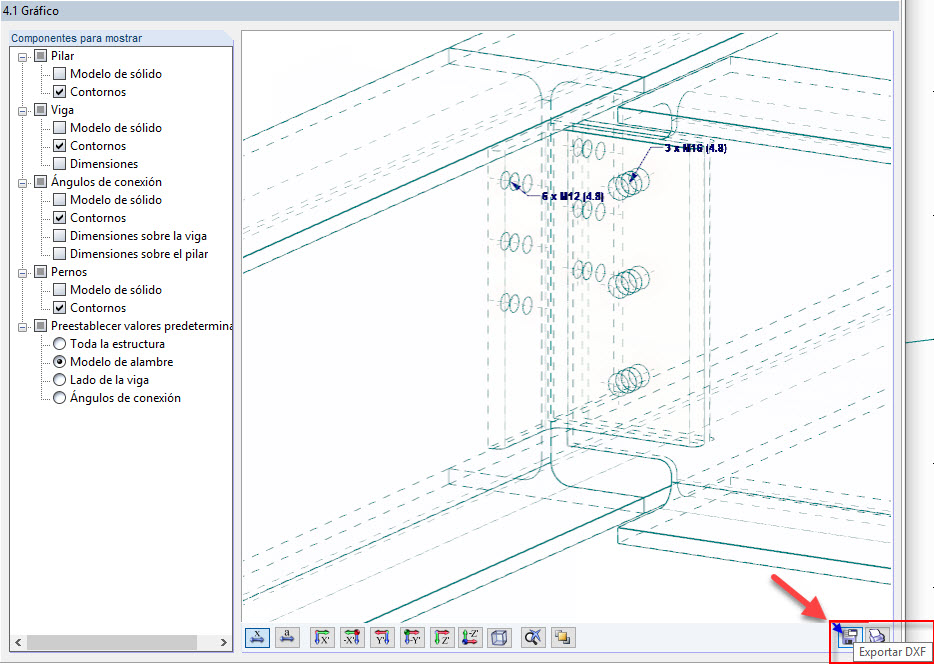Select the Ángulos de conexión preset radio
This screenshot has width=934, height=664.
(x=59, y=398)
